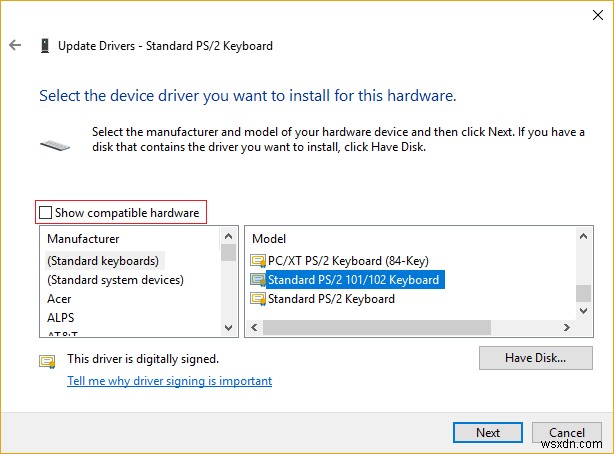The width and height of the screenshot is (614, 454).
Task: Click the keyboard device icon beside the title
Action: (x=44, y=46)
